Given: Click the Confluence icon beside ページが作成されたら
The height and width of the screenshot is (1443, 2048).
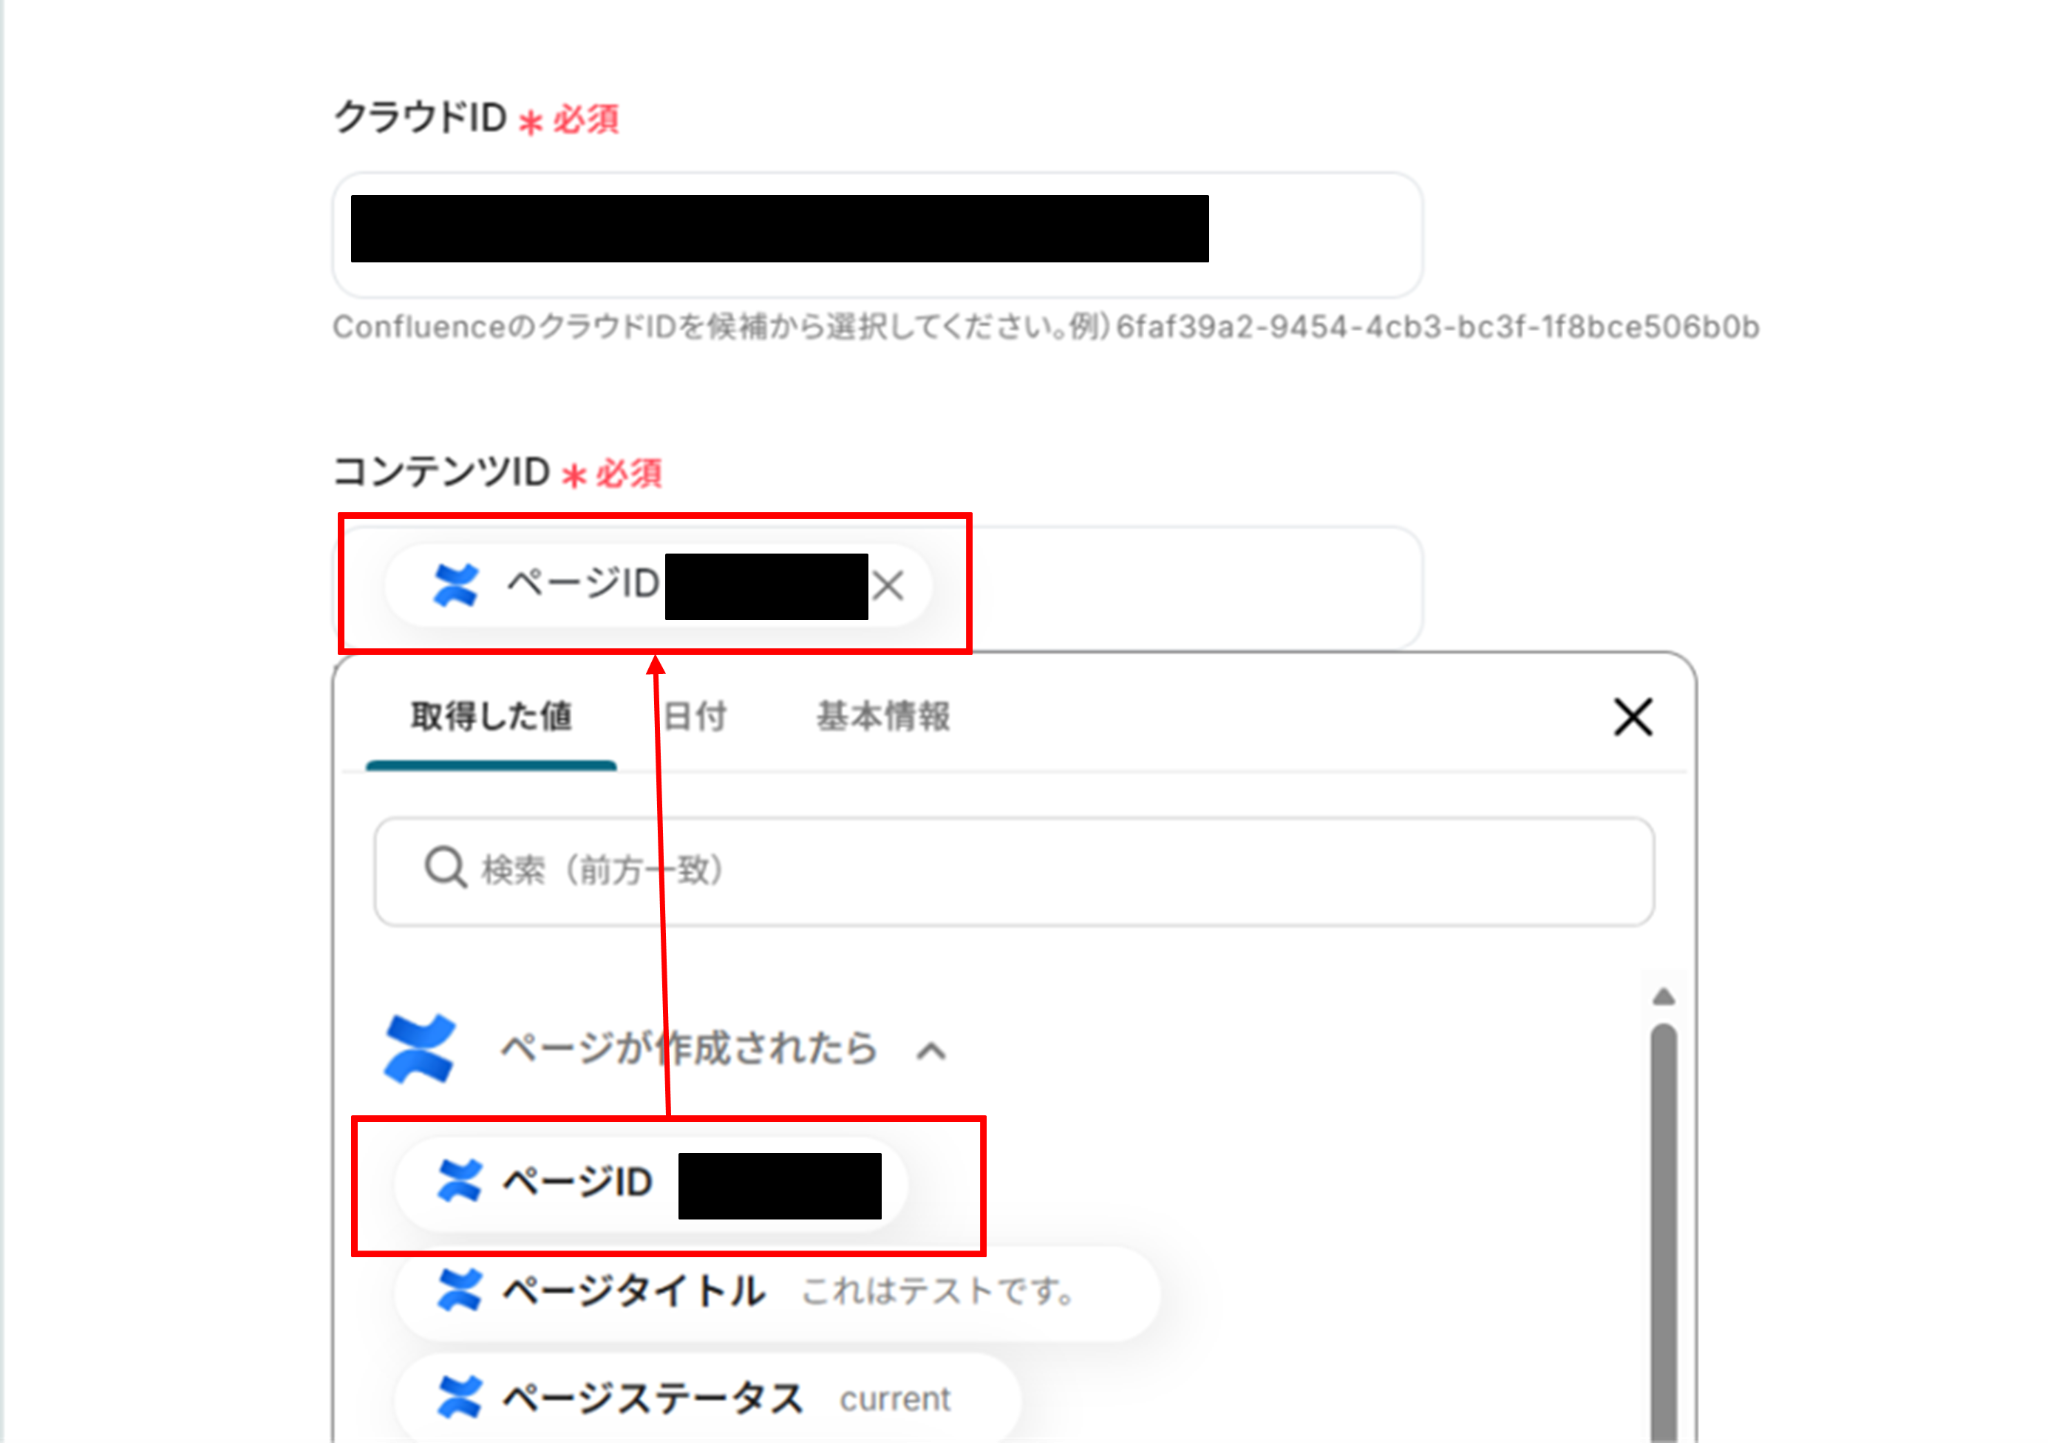Looking at the screenshot, I should (420, 1049).
